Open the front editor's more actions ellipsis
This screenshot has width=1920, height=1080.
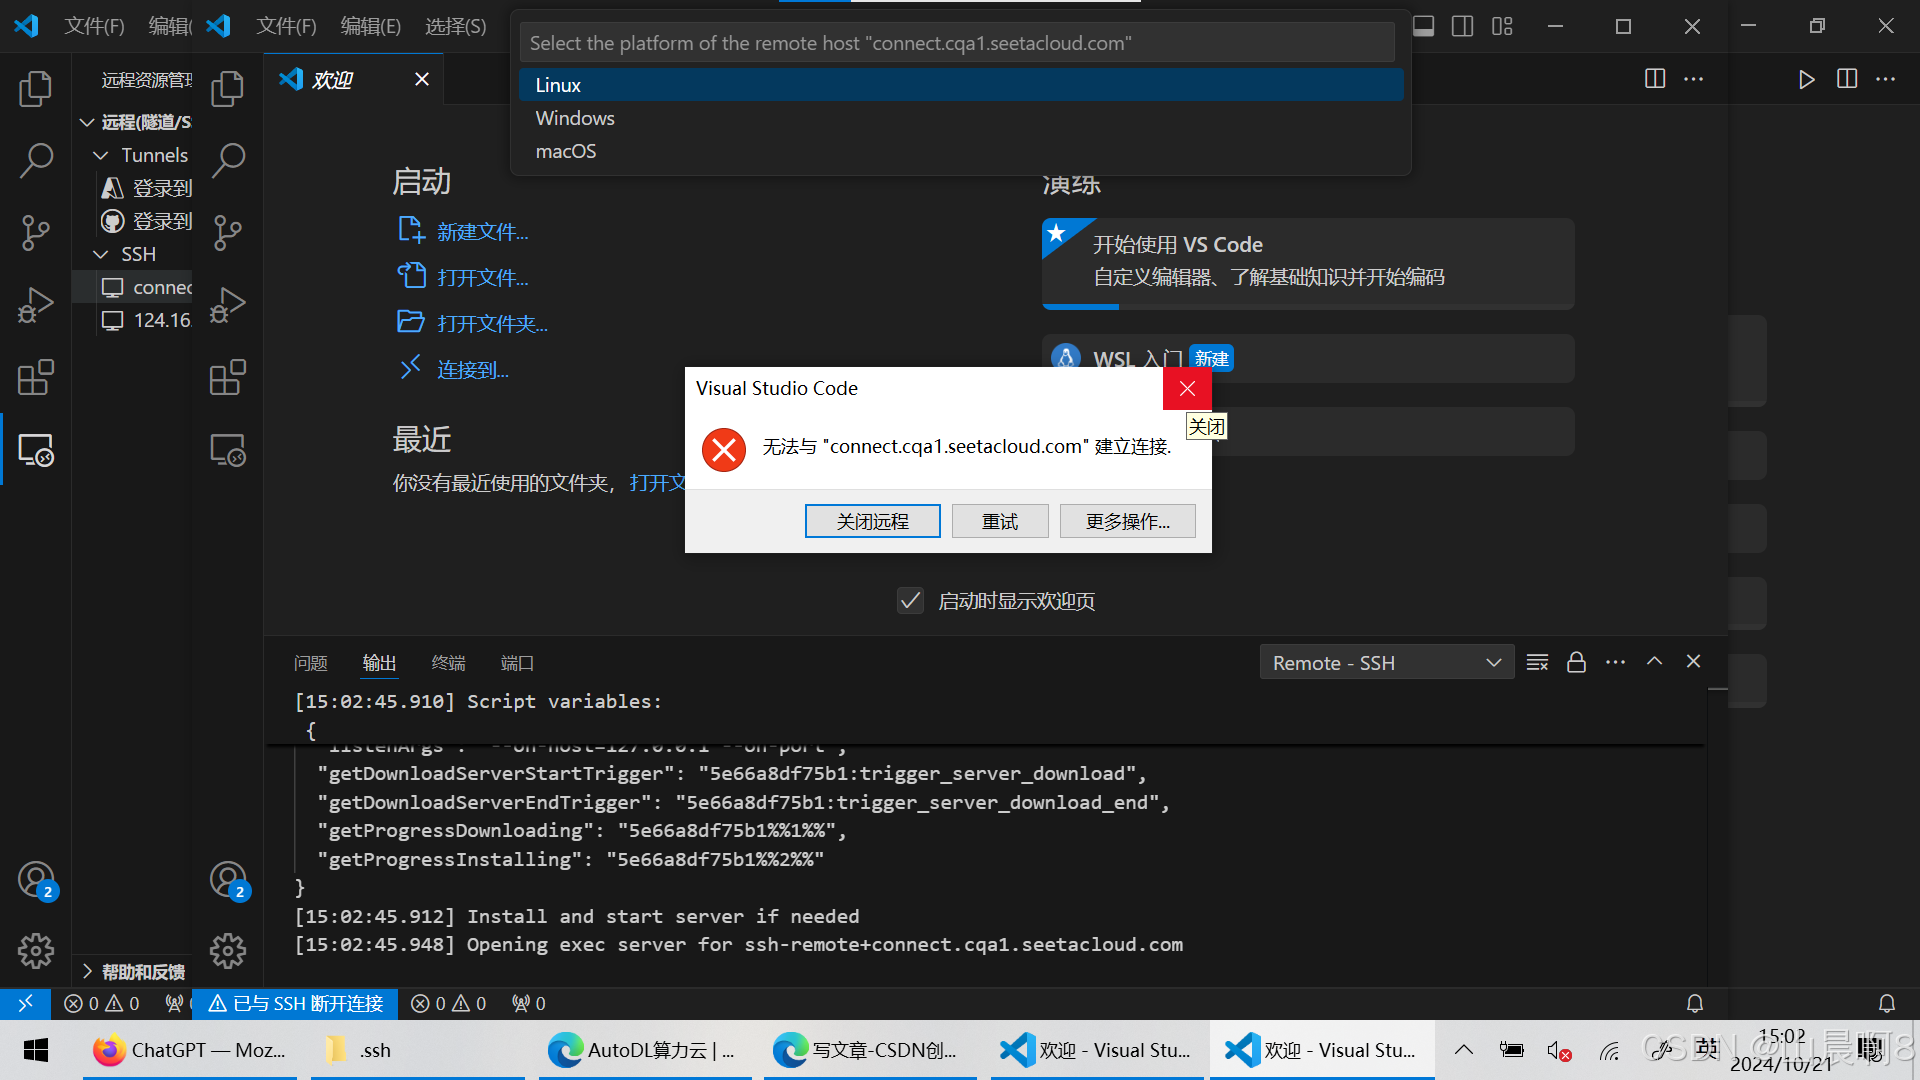click(x=1693, y=78)
